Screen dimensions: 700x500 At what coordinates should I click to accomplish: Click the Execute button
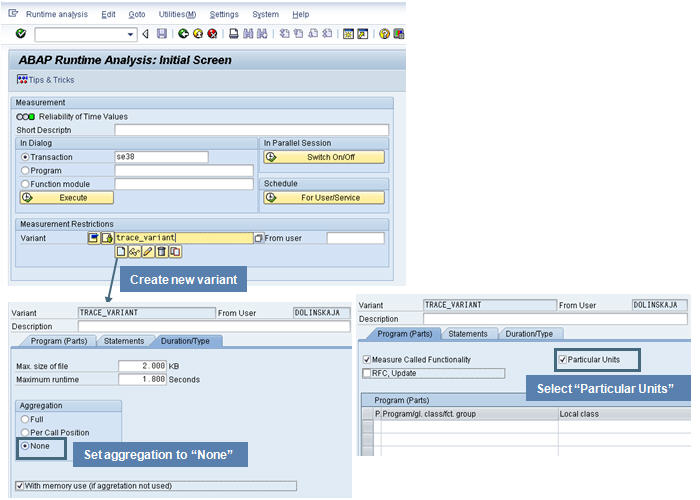pyautogui.click(x=66, y=198)
